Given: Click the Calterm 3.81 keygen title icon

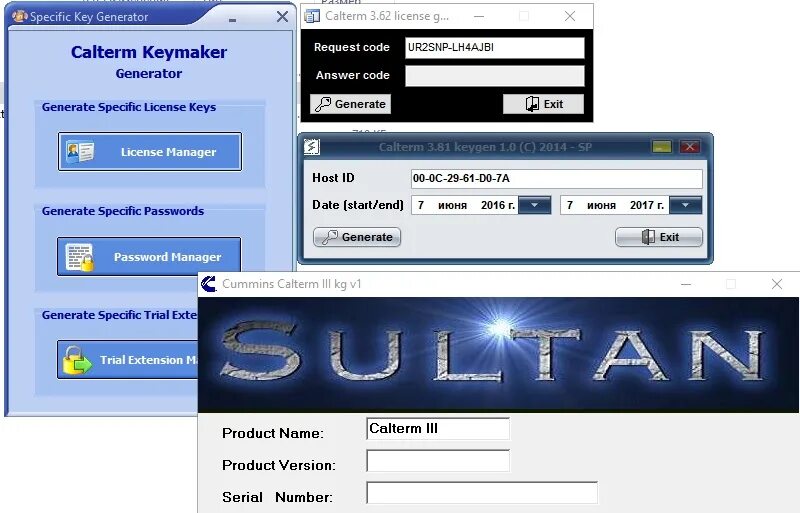Looking at the screenshot, I should 312,147.
